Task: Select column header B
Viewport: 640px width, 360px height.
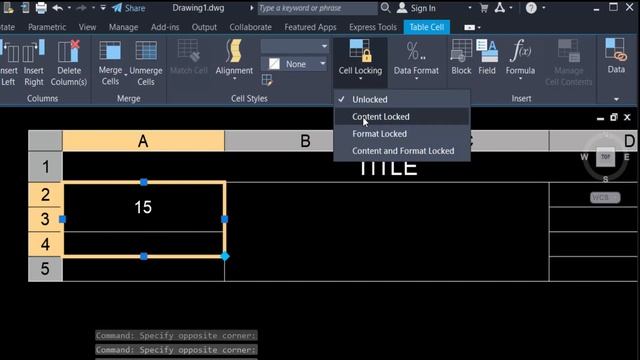Action: tap(305, 141)
